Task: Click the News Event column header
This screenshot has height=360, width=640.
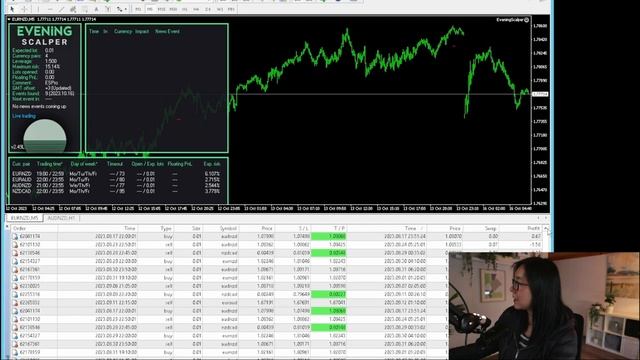Action: pos(167,31)
